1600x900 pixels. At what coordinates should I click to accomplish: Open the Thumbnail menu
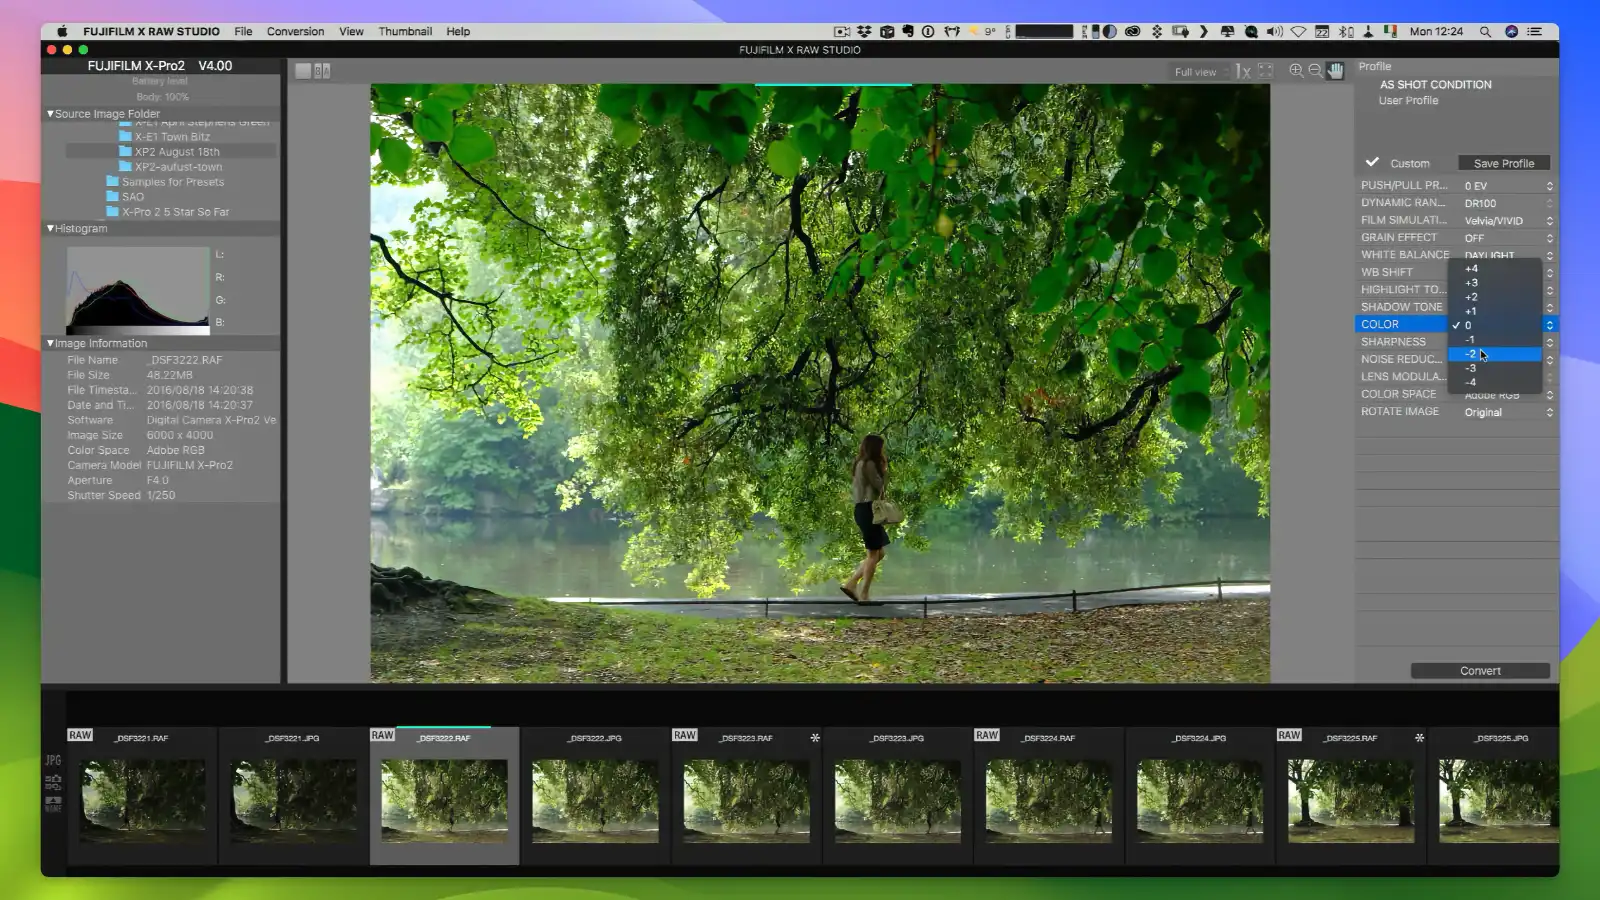coord(405,31)
